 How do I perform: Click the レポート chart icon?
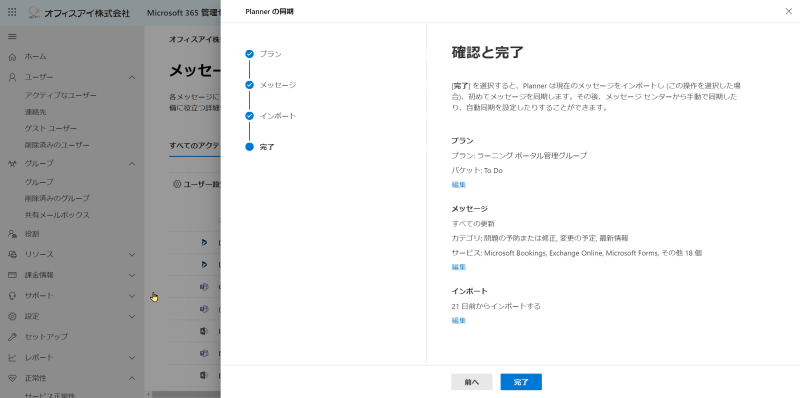(x=13, y=358)
